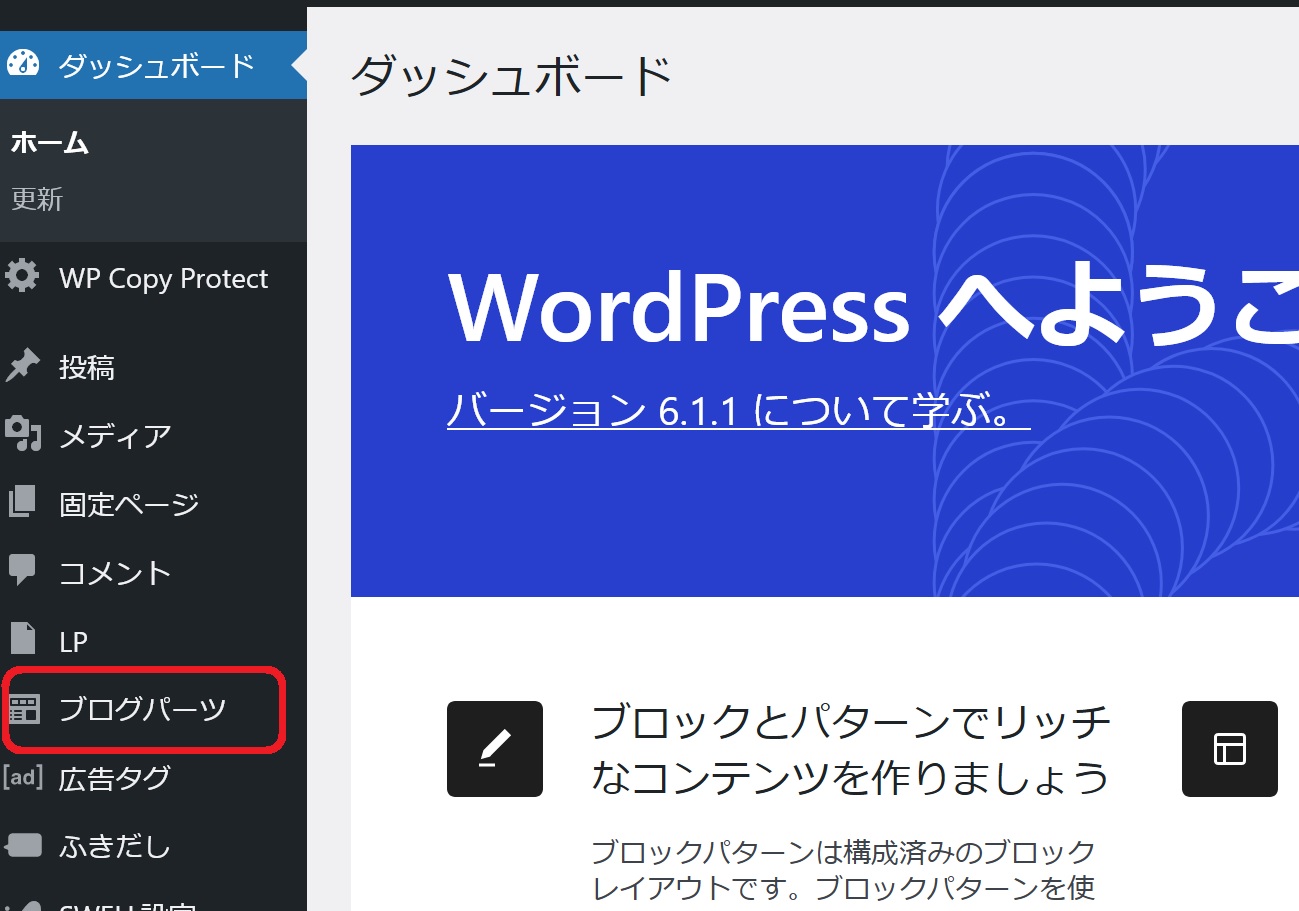Click the layout icon beside ブログパーツ
The height and width of the screenshot is (911, 1299).
pyautogui.click(x=23, y=709)
